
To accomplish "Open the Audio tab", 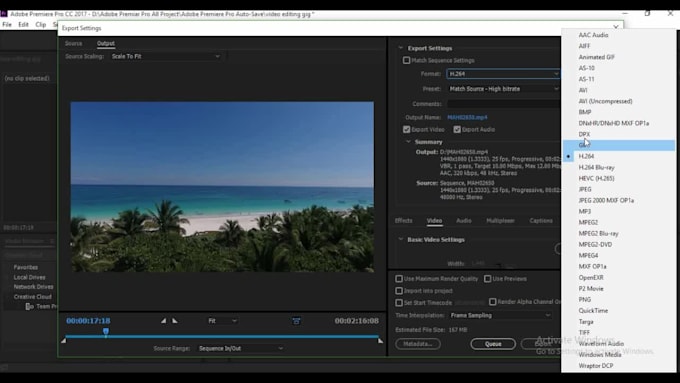I will [x=464, y=221].
